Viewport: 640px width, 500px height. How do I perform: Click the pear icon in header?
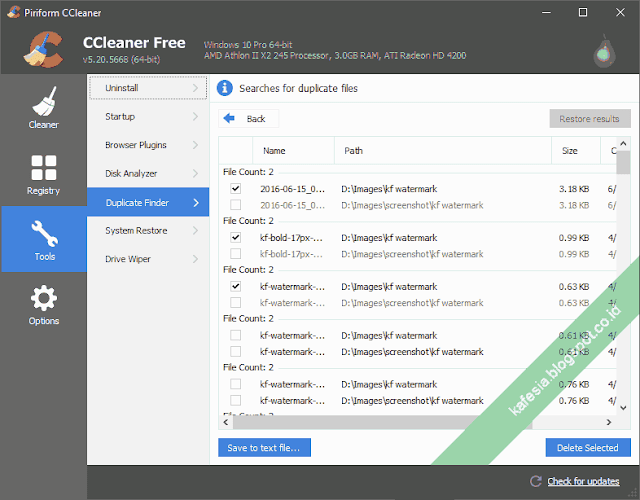coord(604,51)
